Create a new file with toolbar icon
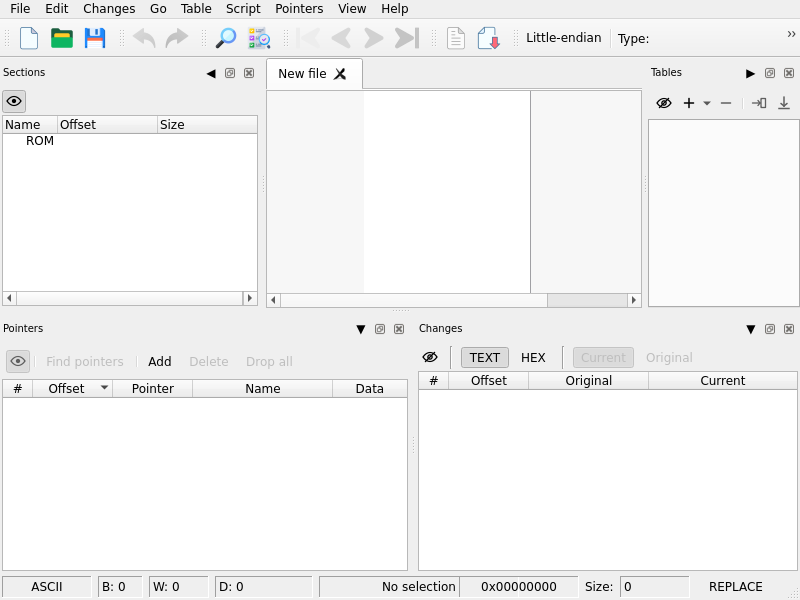The height and width of the screenshot is (600, 800). pyautogui.click(x=29, y=38)
